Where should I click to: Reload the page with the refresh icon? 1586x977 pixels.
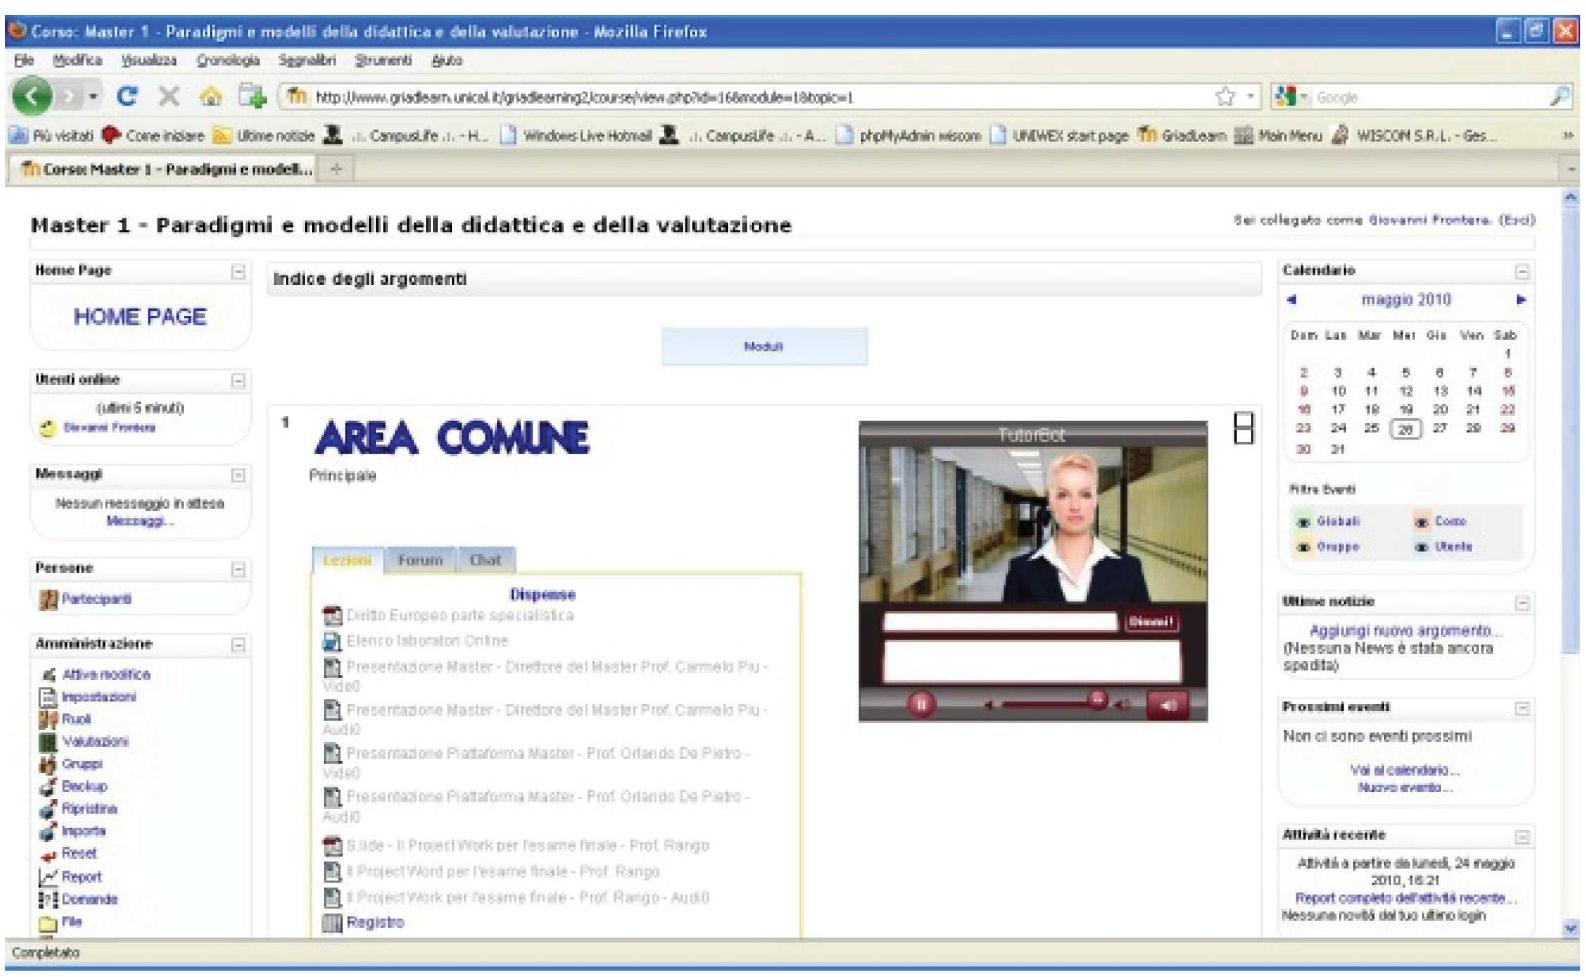coord(127,97)
